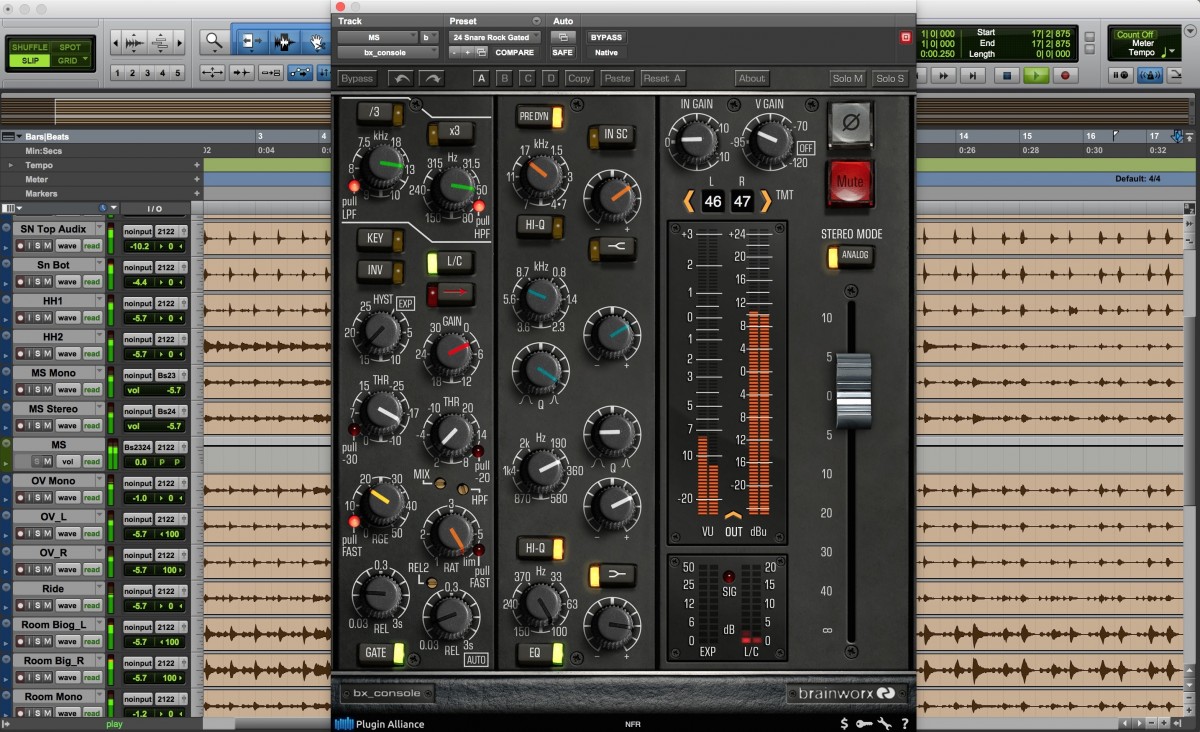Image resolution: width=1200 pixels, height=732 pixels.
Task: Open the bx_console plugin selector dropdown
Action: click(388, 52)
